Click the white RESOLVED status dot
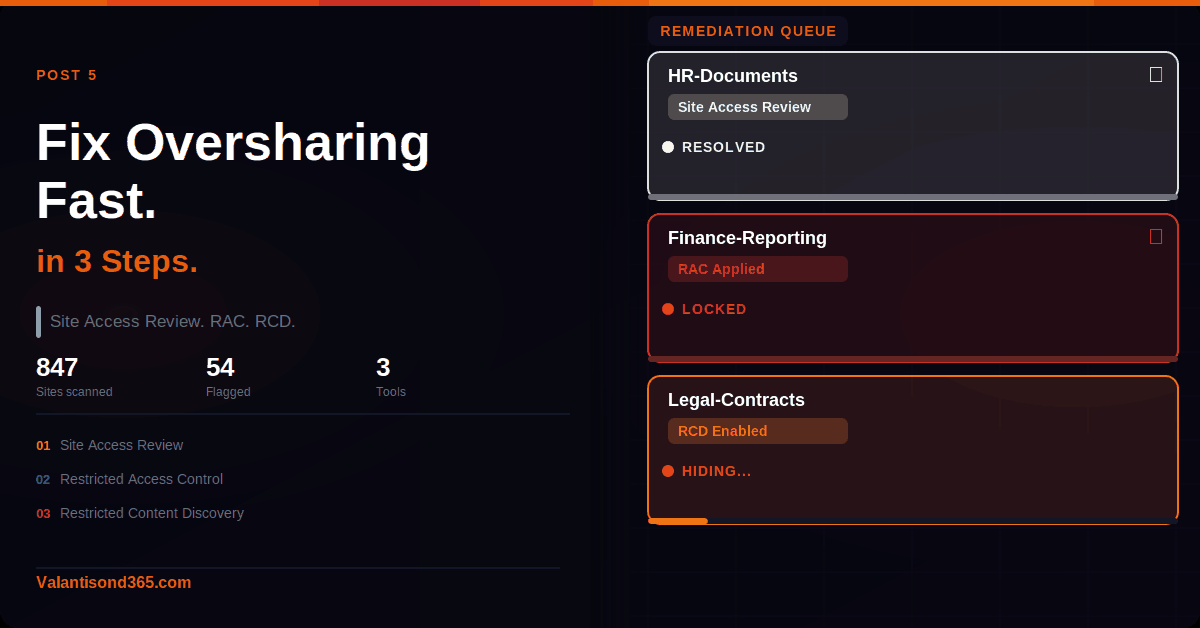The image size is (1200, 628). coord(668,147)
